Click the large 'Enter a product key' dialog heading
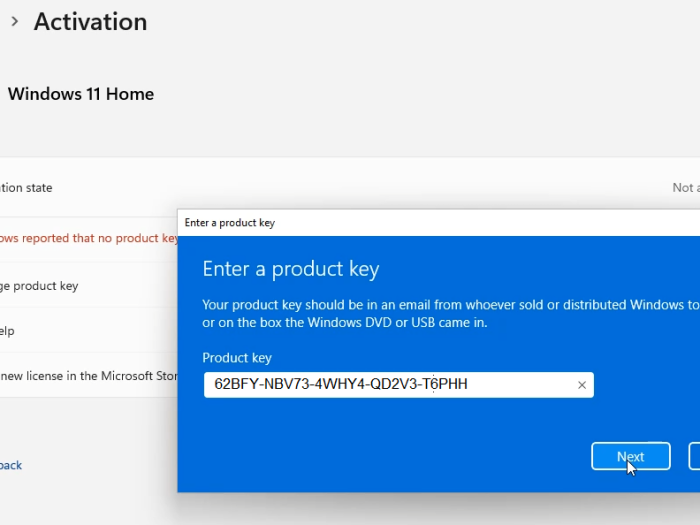 pos(290,270)
